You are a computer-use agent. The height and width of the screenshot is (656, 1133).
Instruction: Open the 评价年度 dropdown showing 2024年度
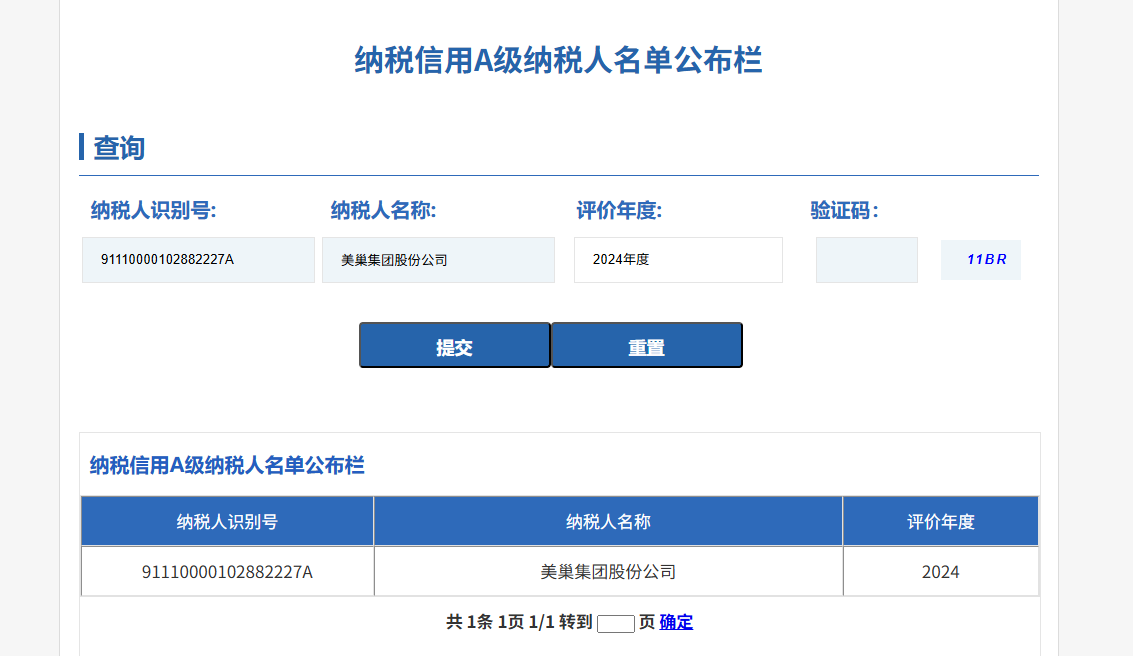click(x=678, y=260)
